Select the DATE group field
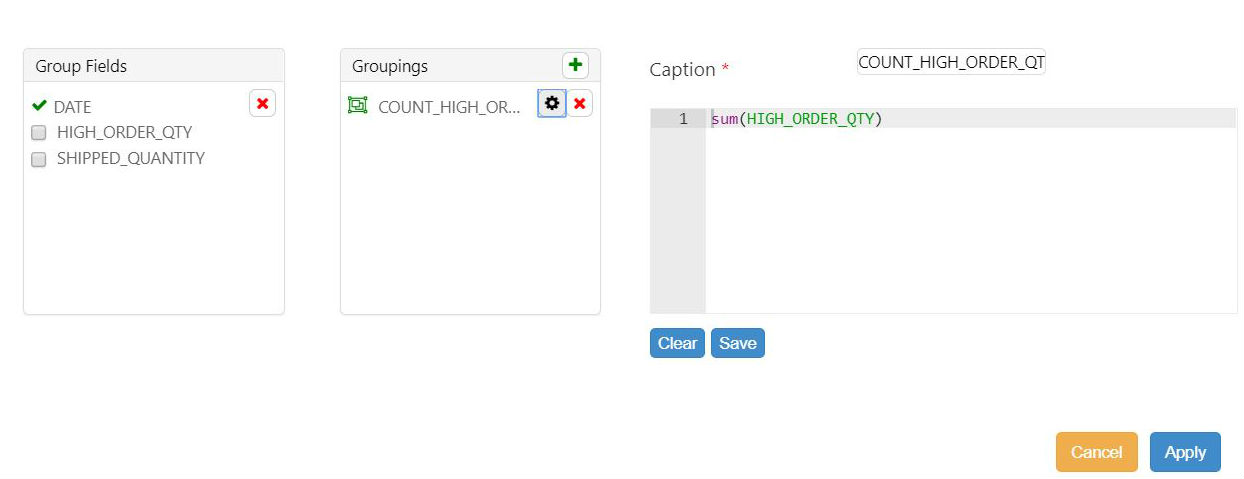This screenshot has width=1244, height=479. click(73, 107)
